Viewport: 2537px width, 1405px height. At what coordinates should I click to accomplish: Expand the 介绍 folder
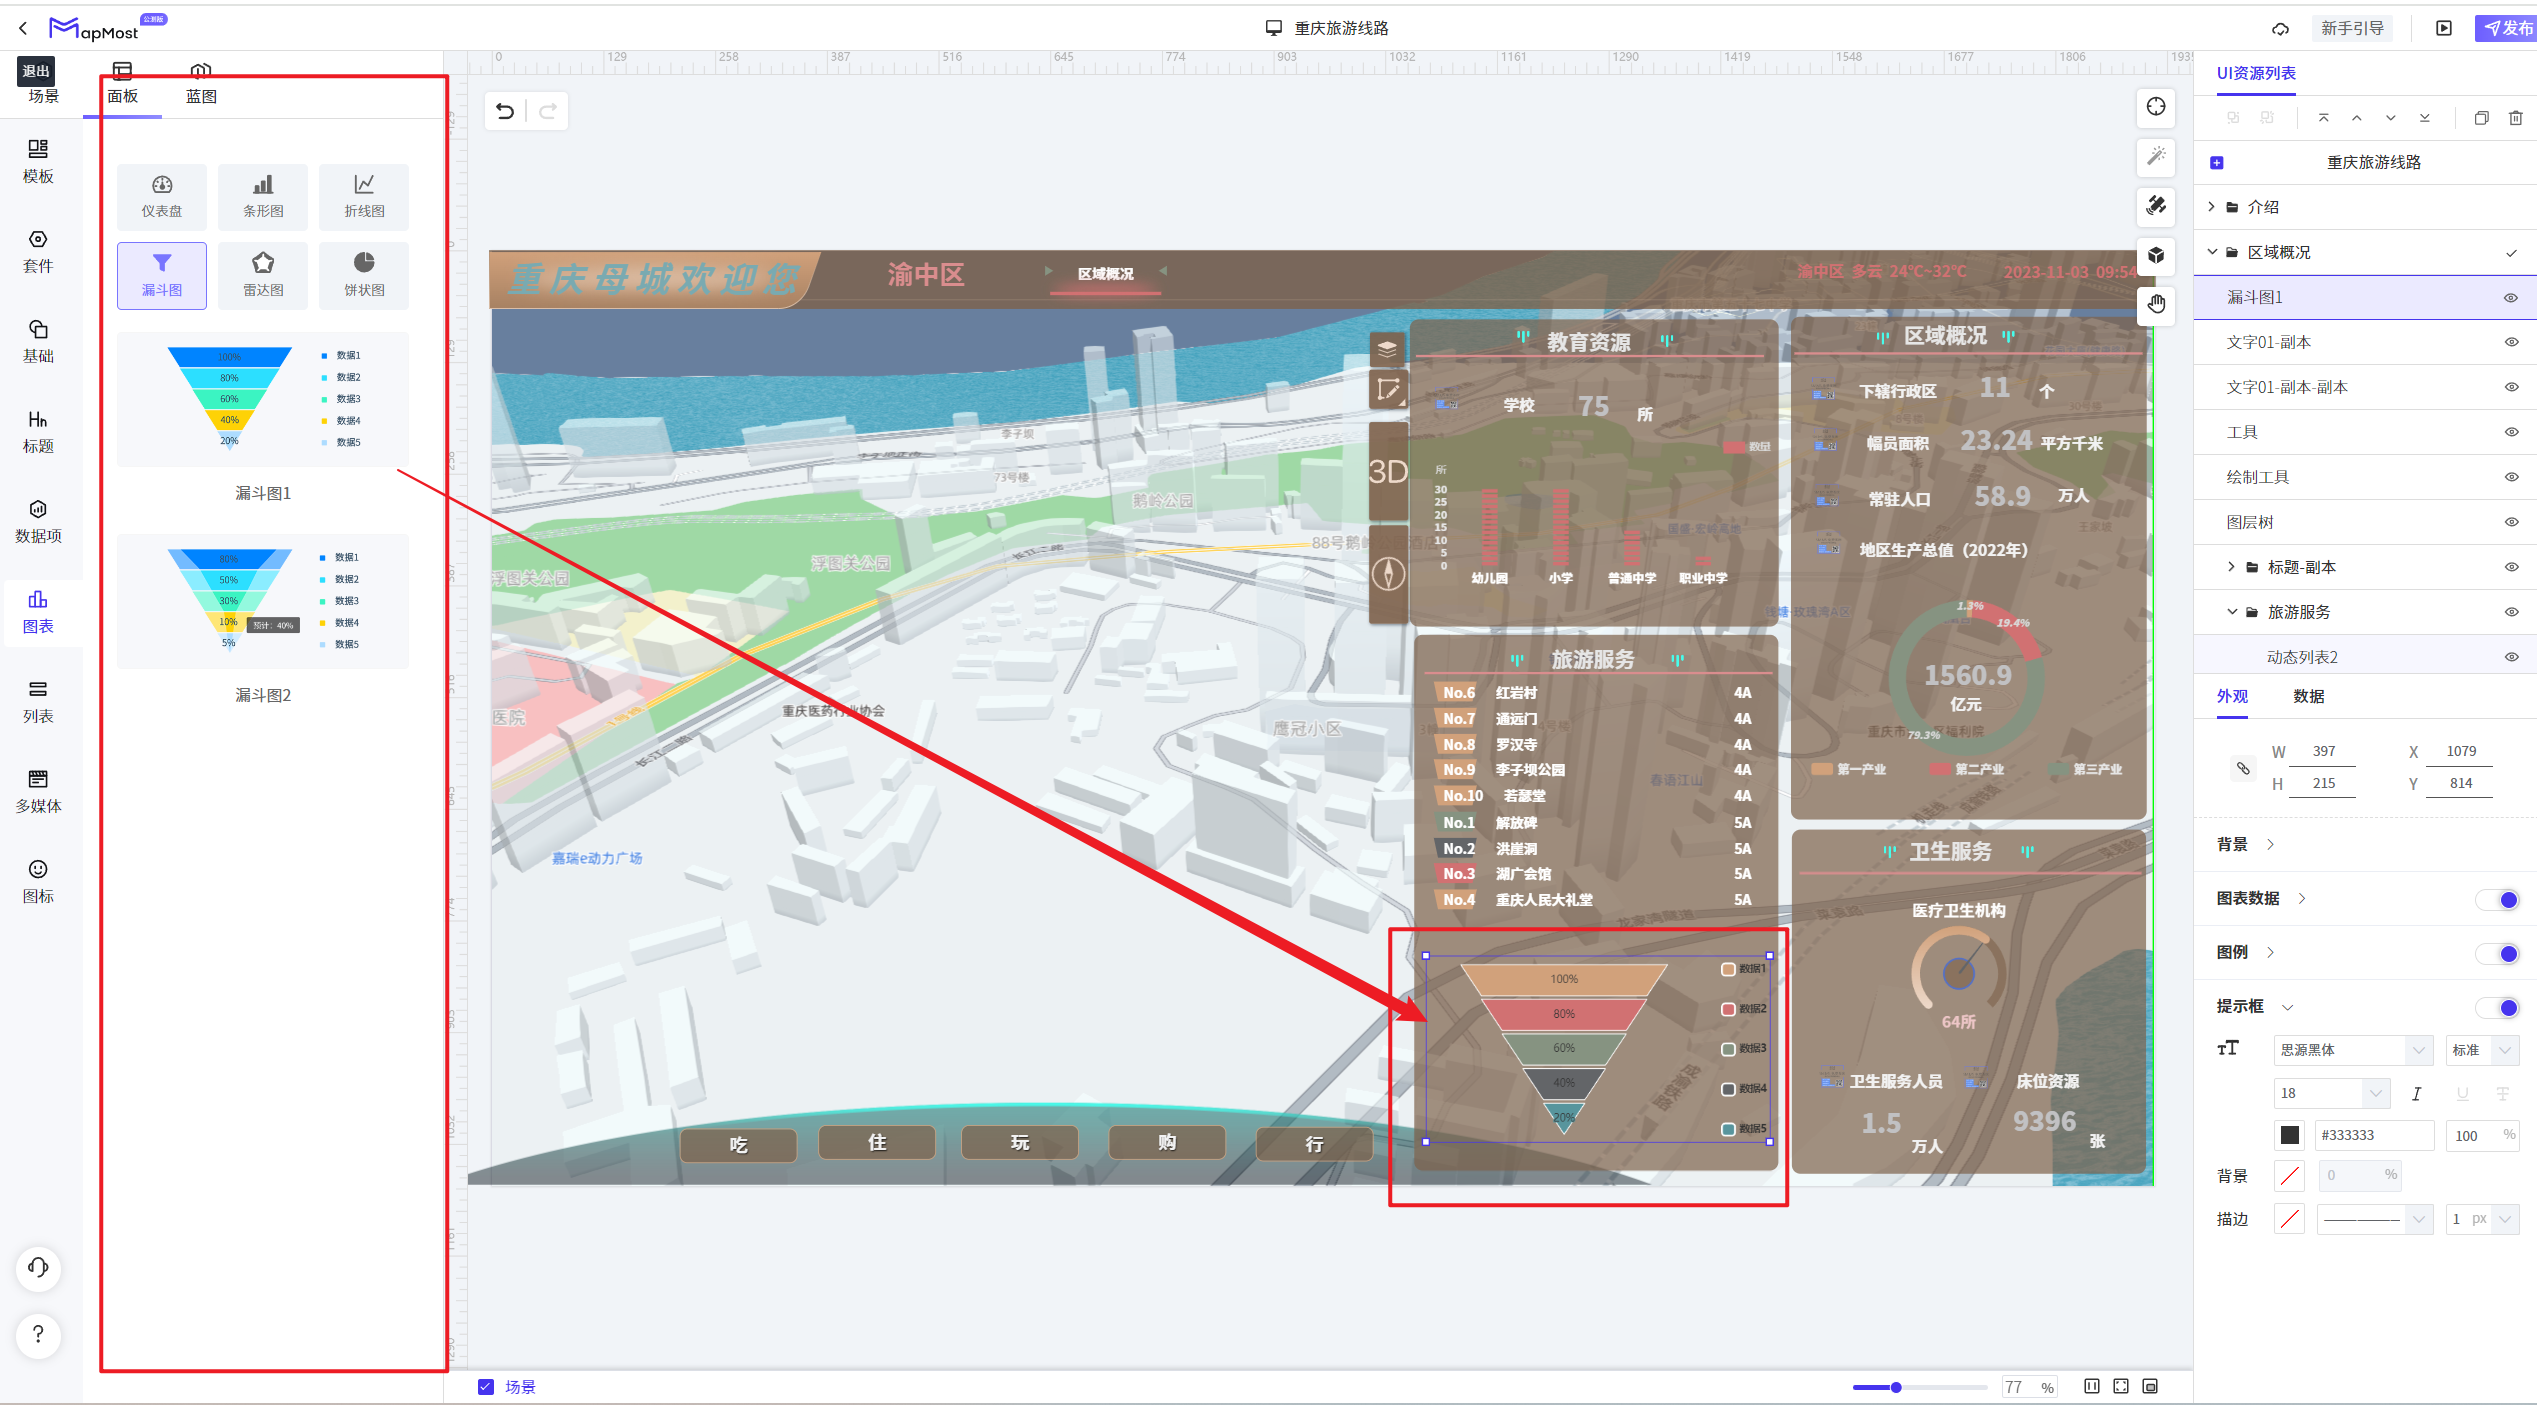(x=2212, y=207)
